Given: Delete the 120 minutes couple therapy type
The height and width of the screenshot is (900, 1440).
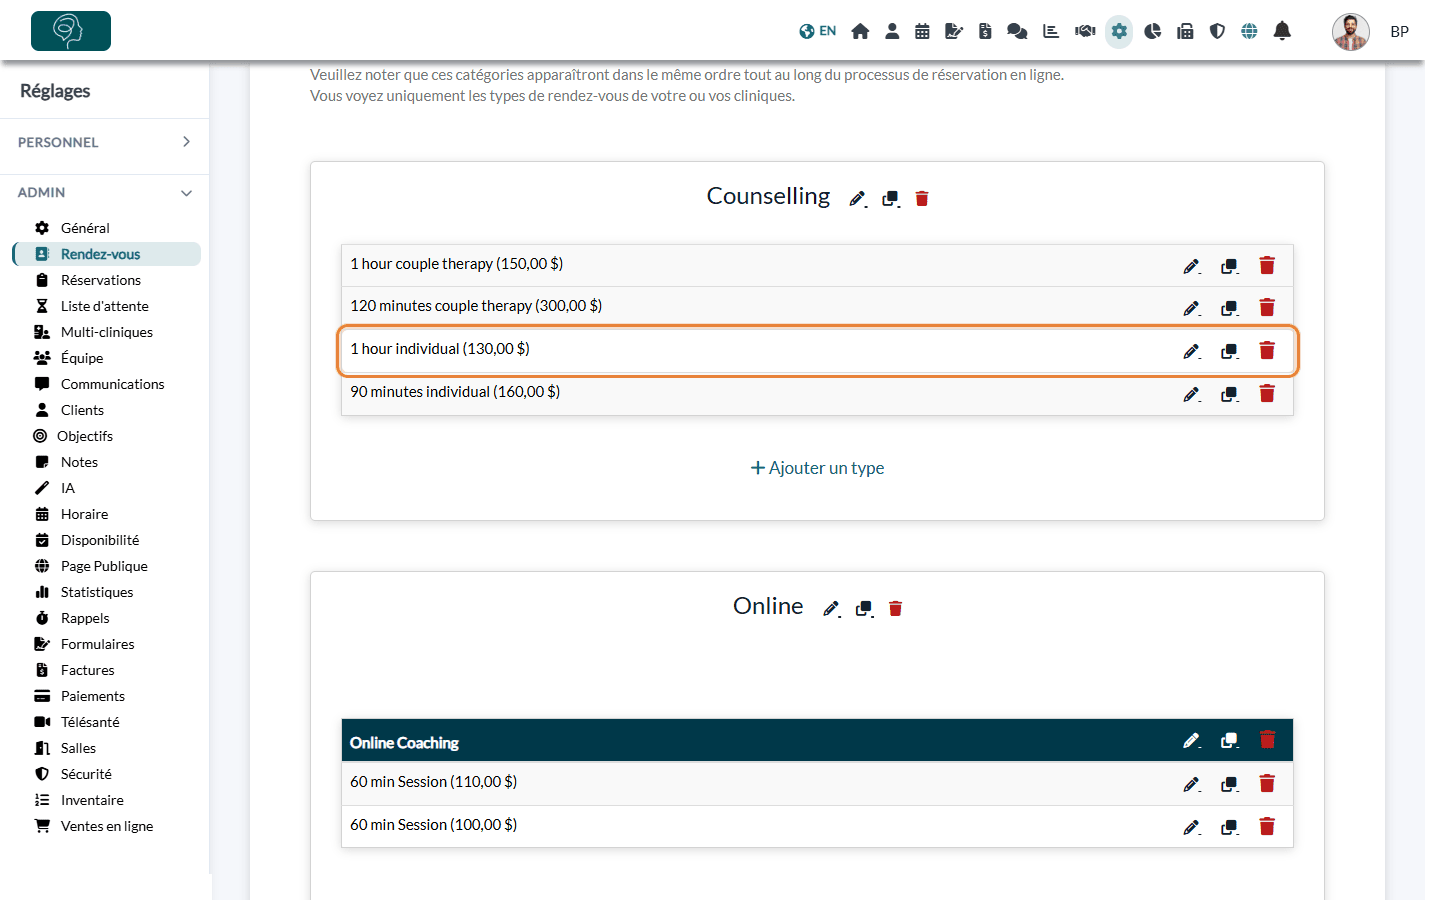Looking at the screenshot, I should tap(1267, 307).
